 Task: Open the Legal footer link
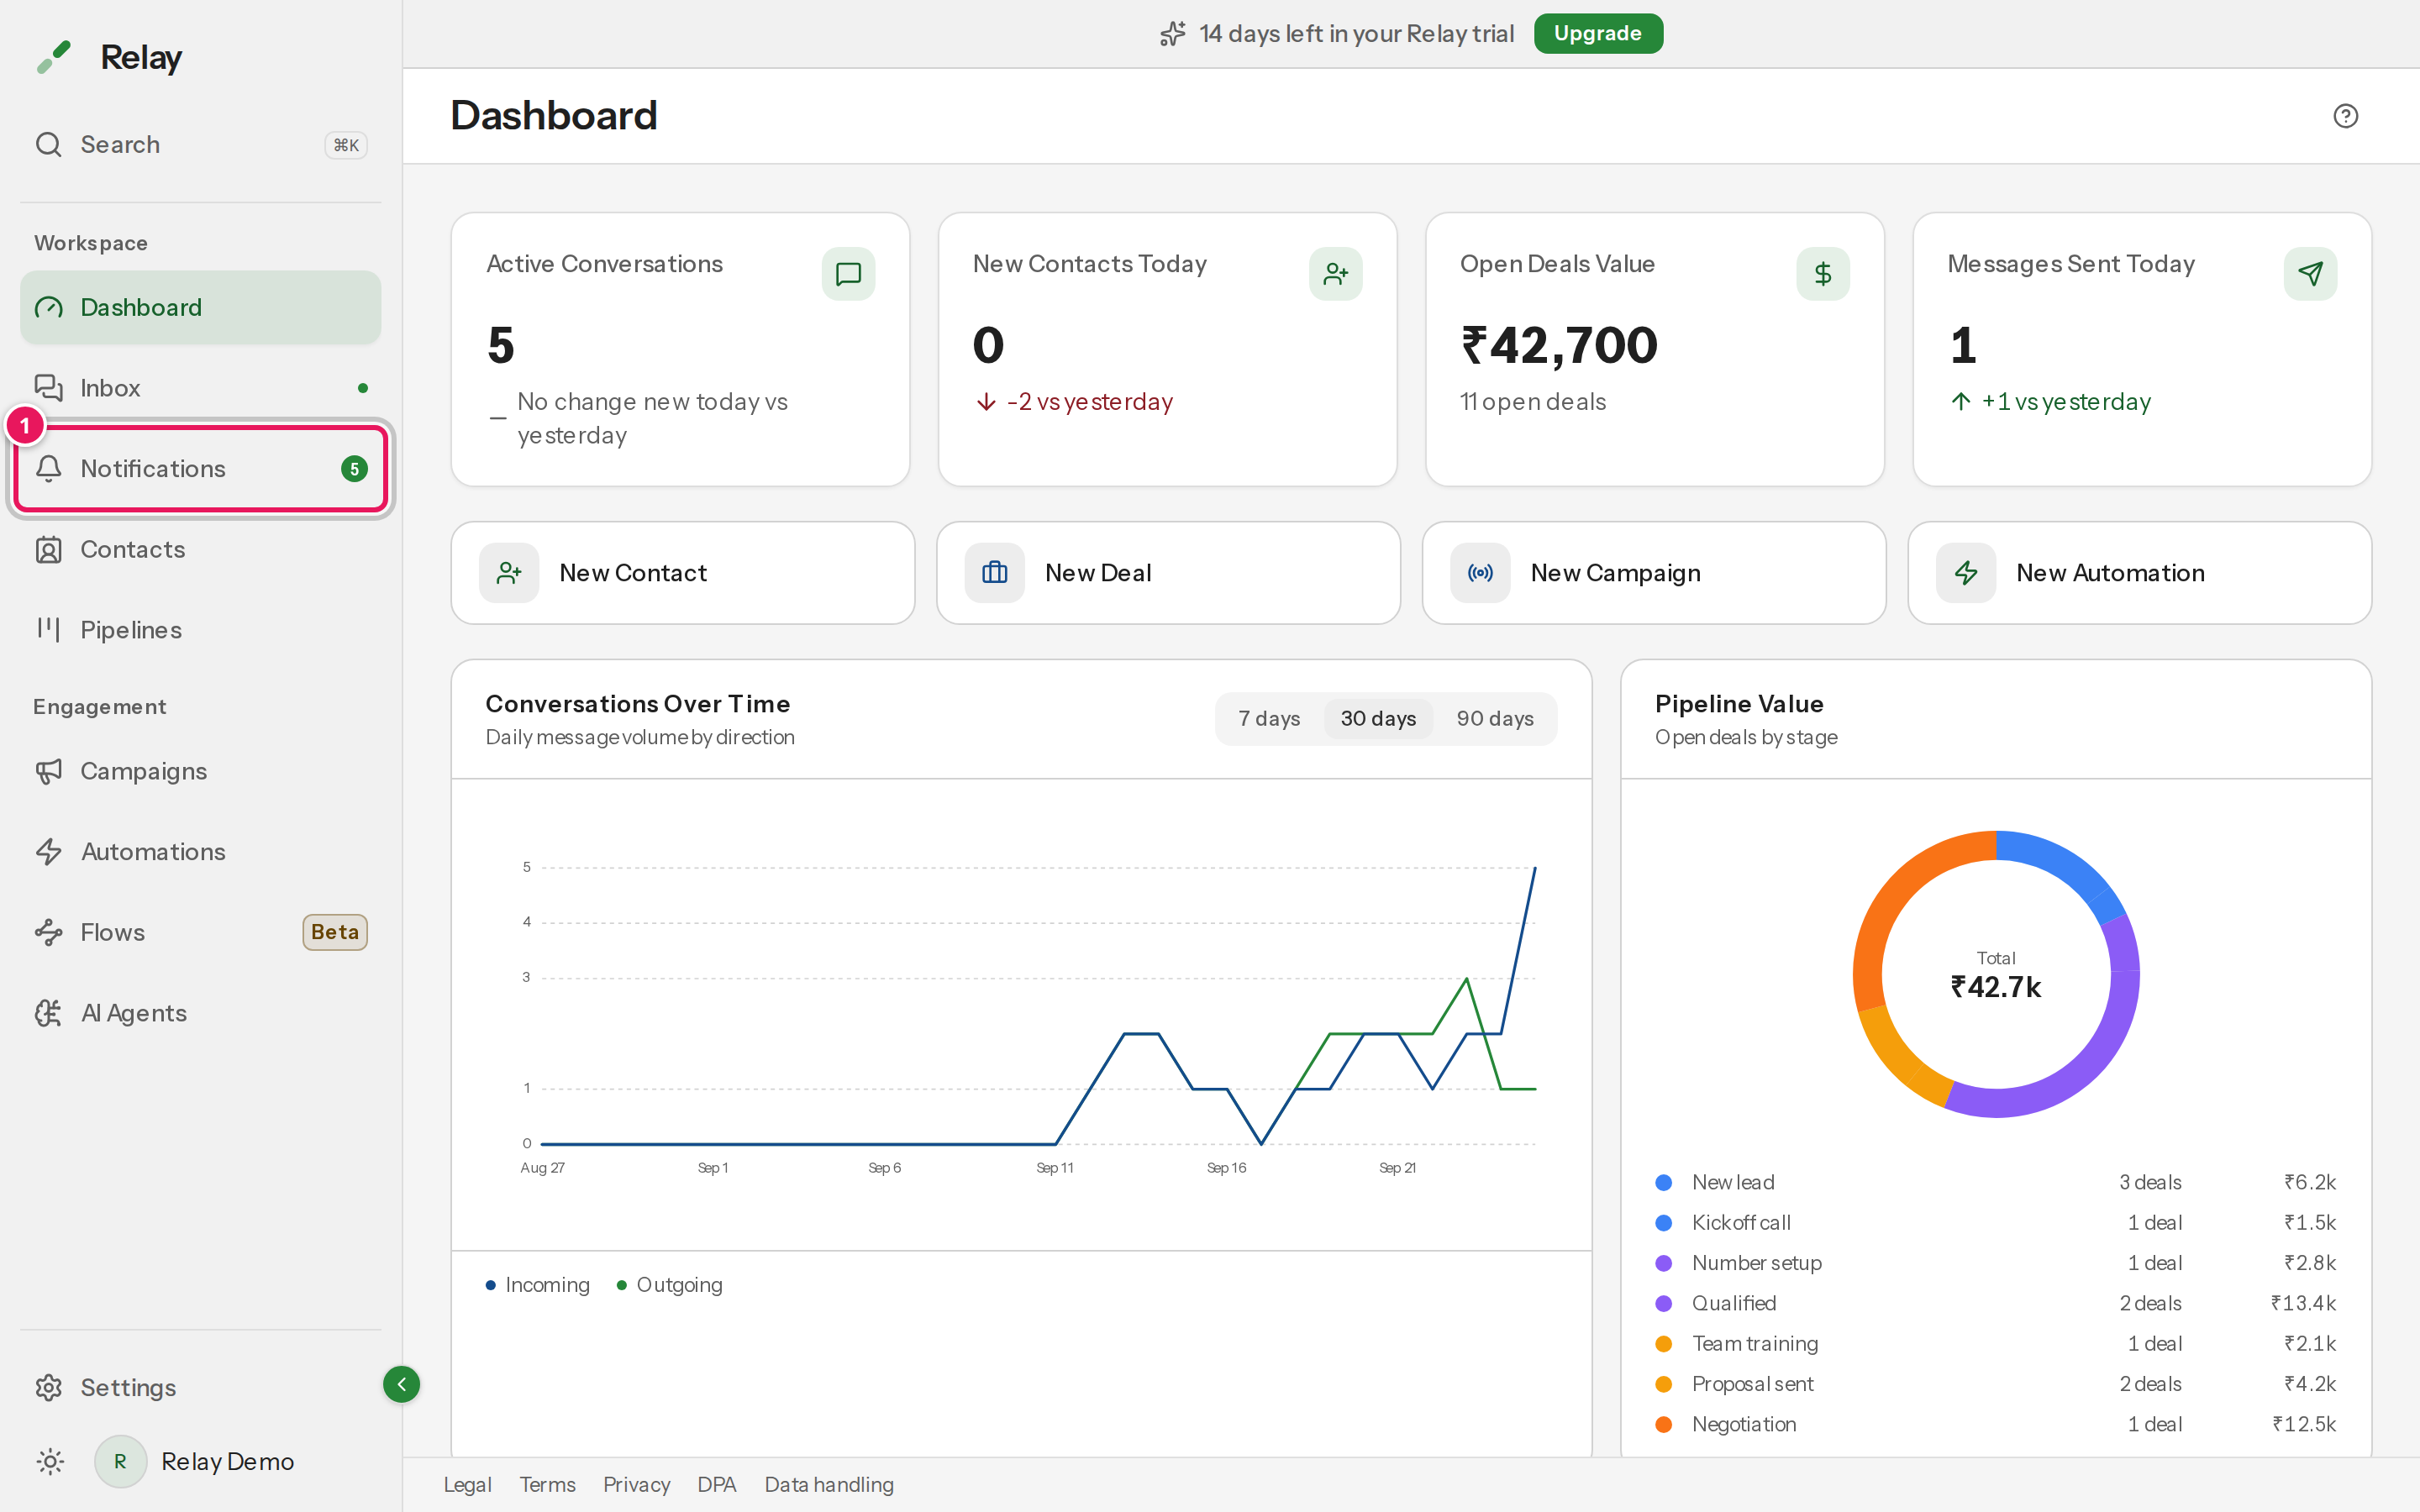click(x=468, y=1485)
